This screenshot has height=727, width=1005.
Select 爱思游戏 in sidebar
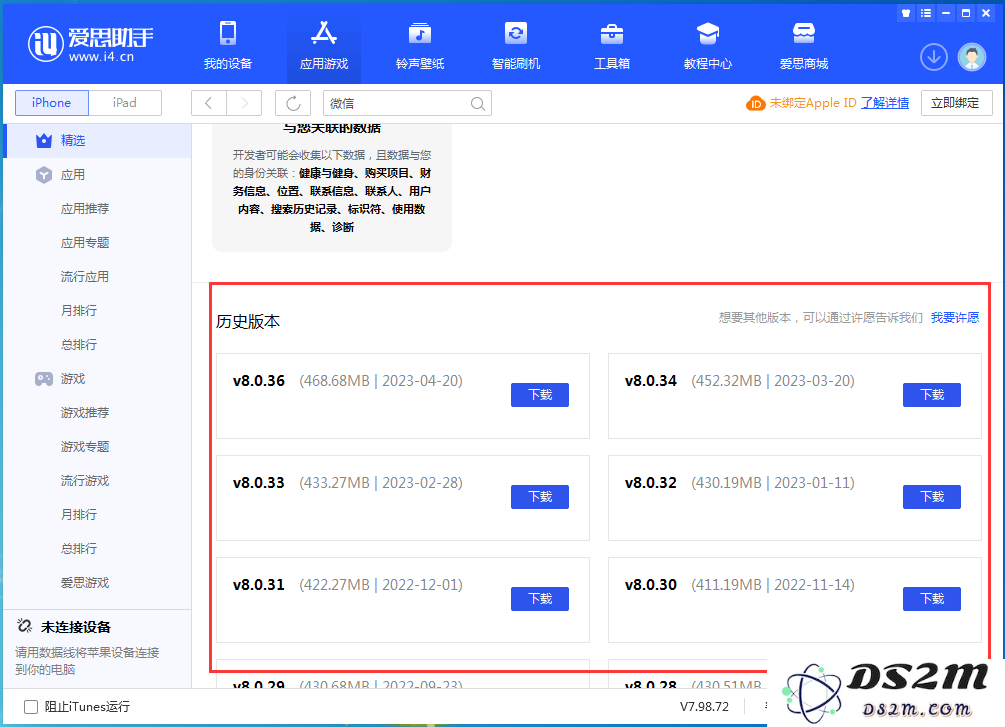click(x=85, y=583)
